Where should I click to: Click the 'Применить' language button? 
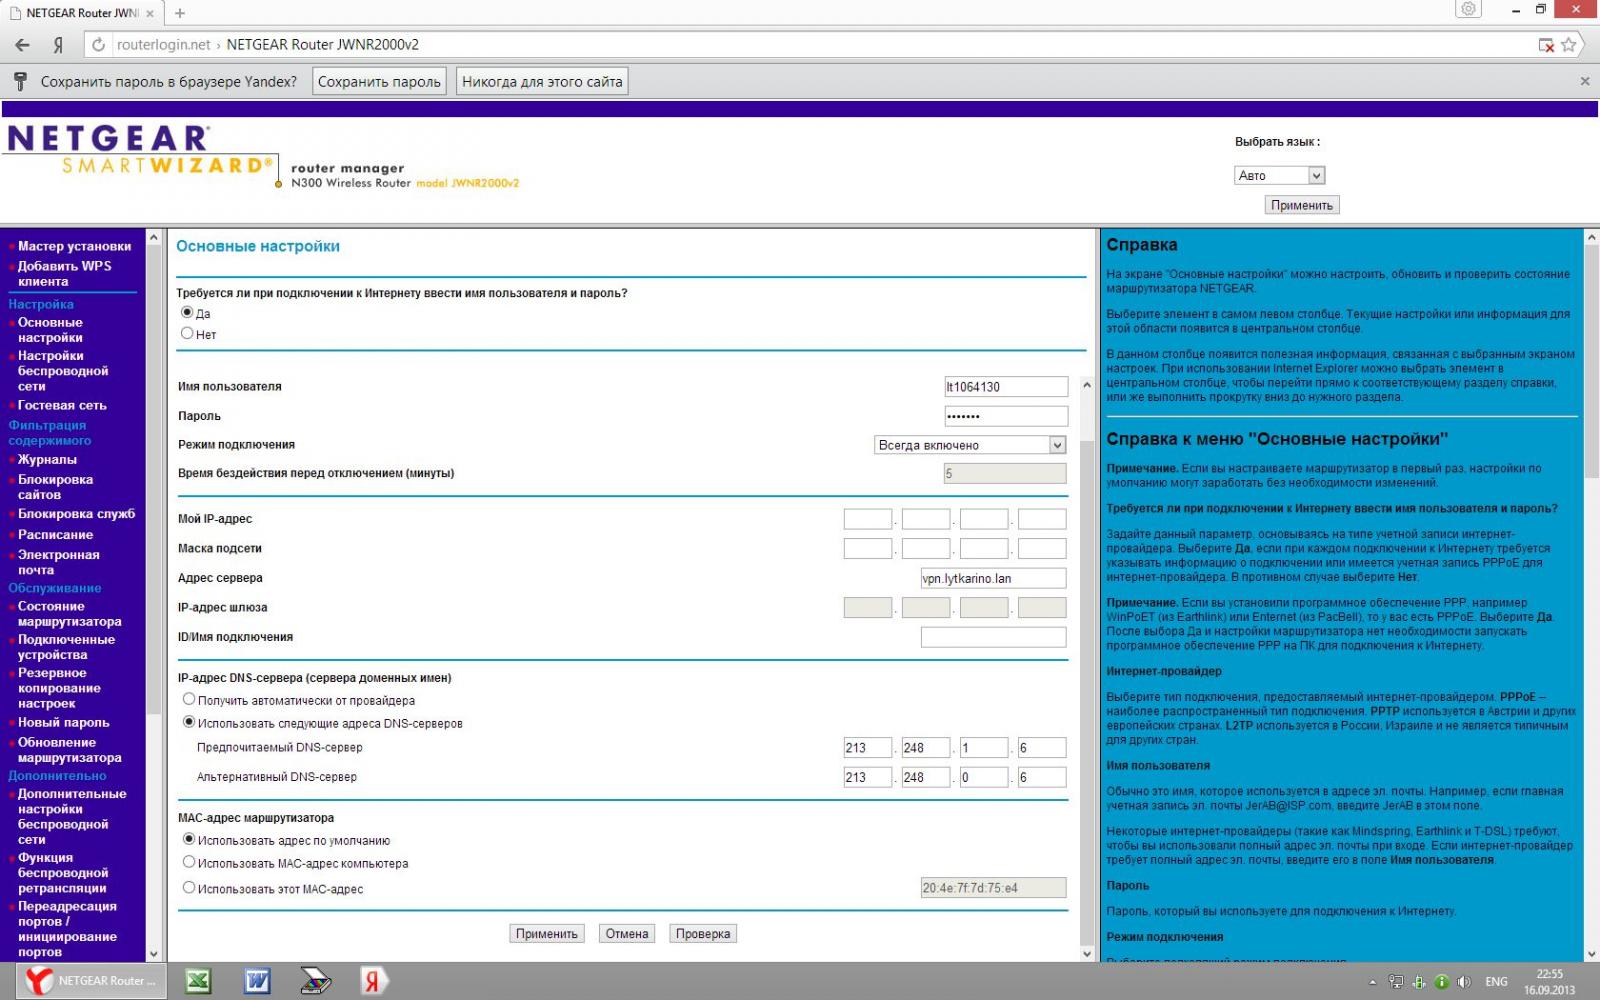(1302, 205)
